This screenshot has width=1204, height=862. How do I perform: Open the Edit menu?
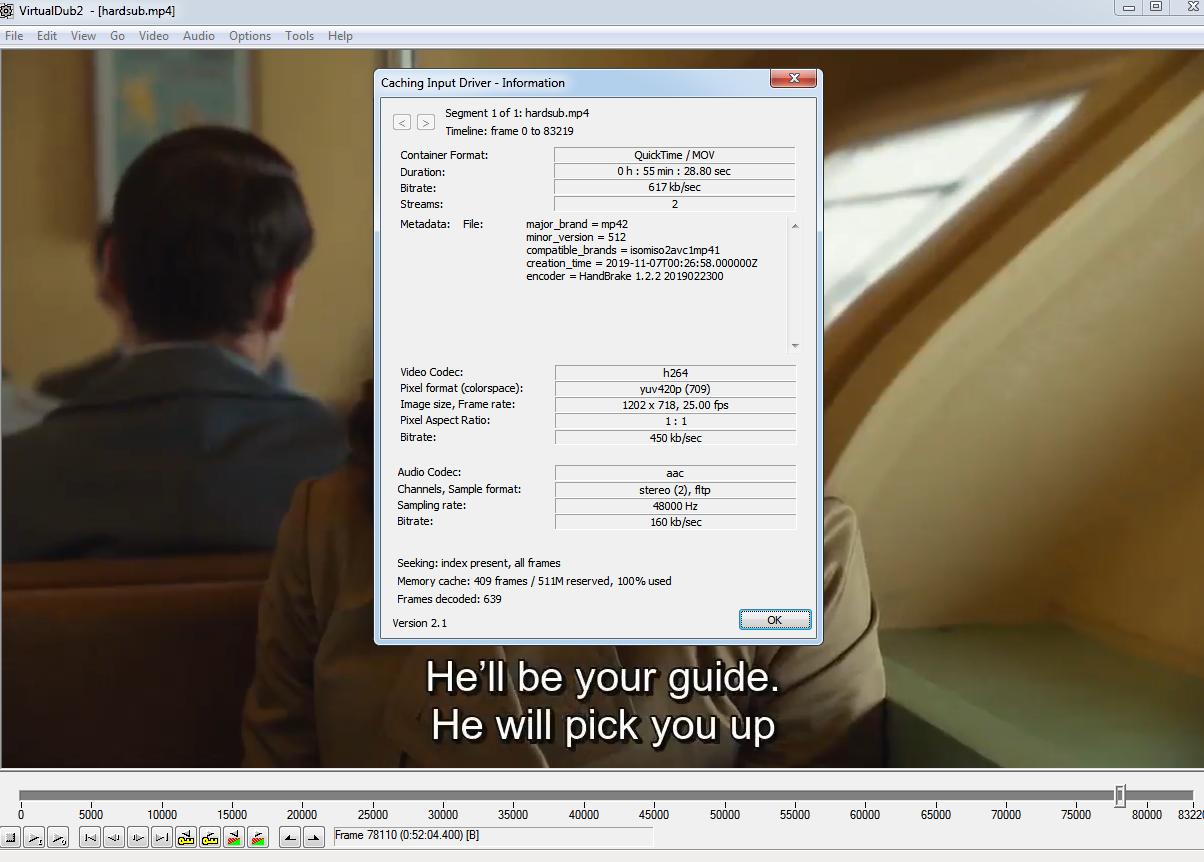pyautogui.click(x=47, y=35)
